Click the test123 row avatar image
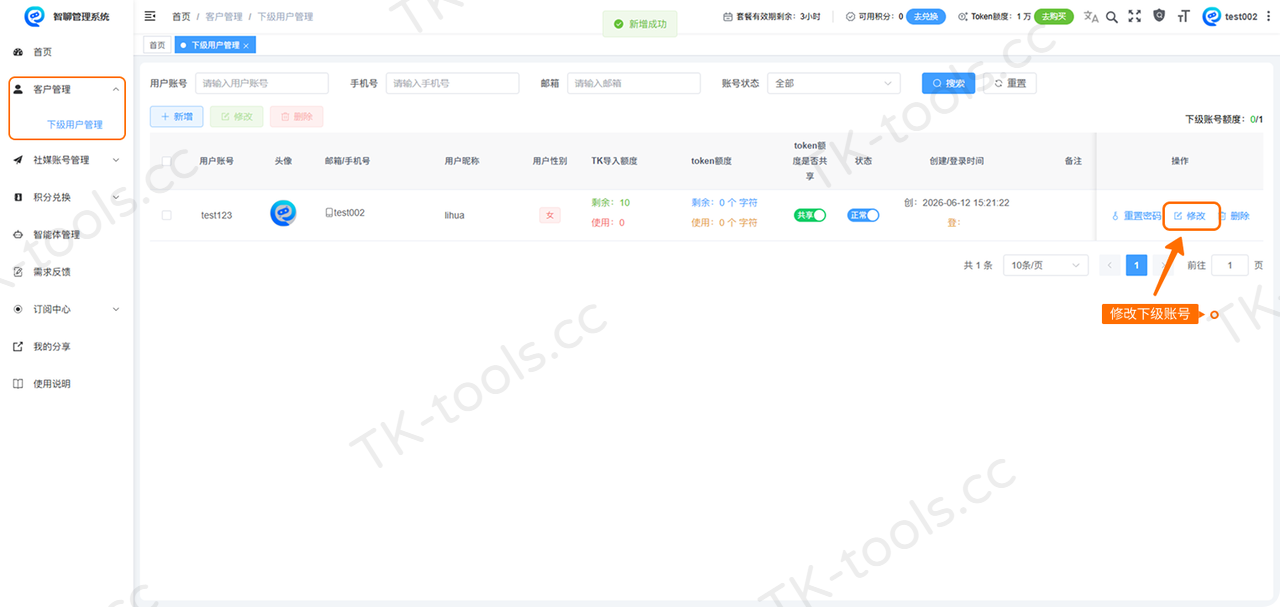Viewport: 1280px width, 607px height. click(x=283, y=214)
